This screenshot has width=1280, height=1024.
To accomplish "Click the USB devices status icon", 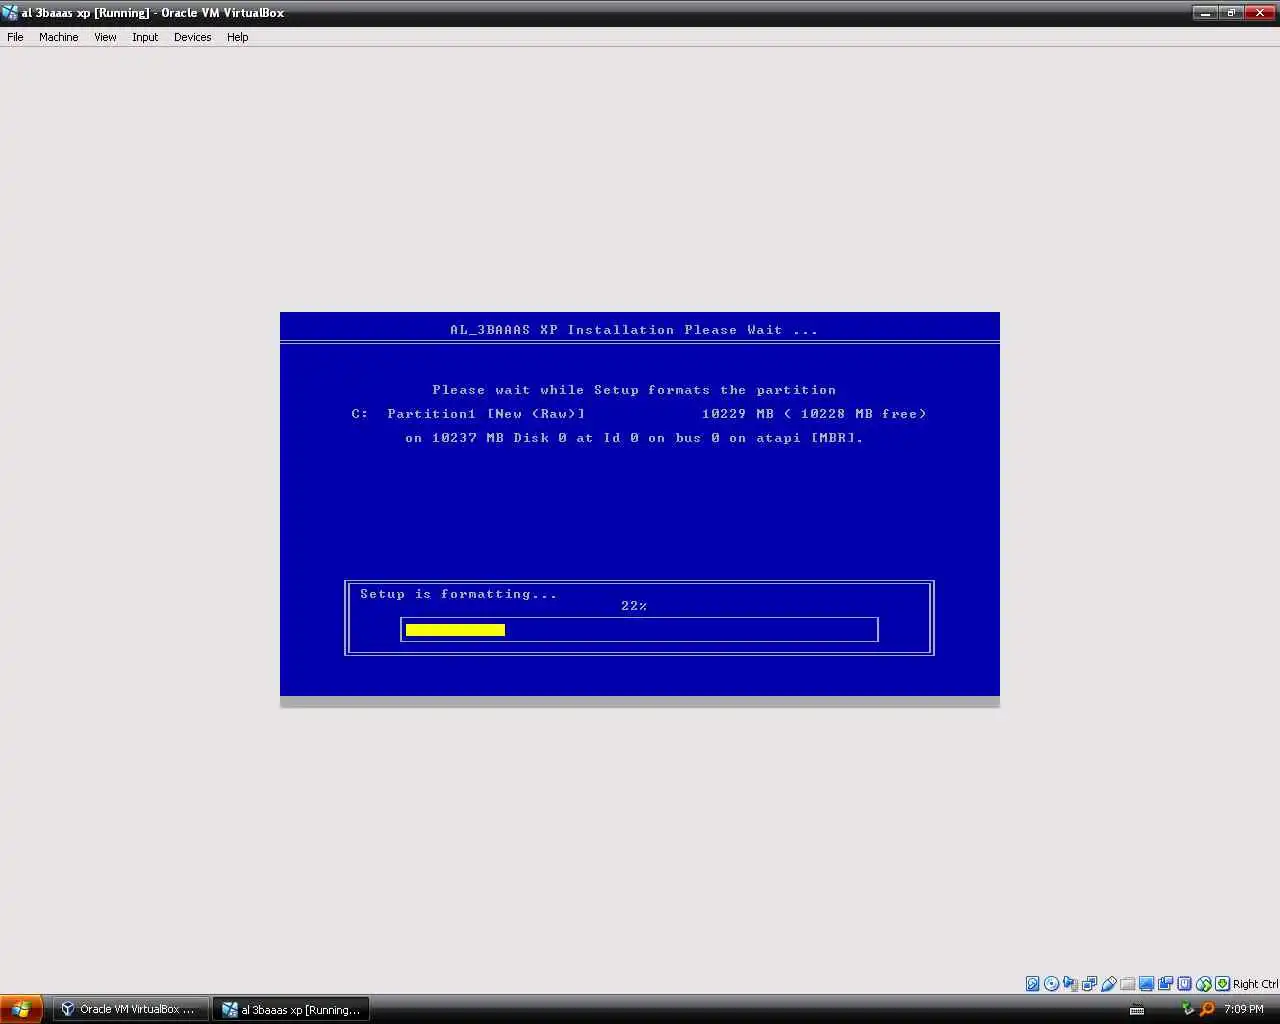I will [x=1109, y=984].
